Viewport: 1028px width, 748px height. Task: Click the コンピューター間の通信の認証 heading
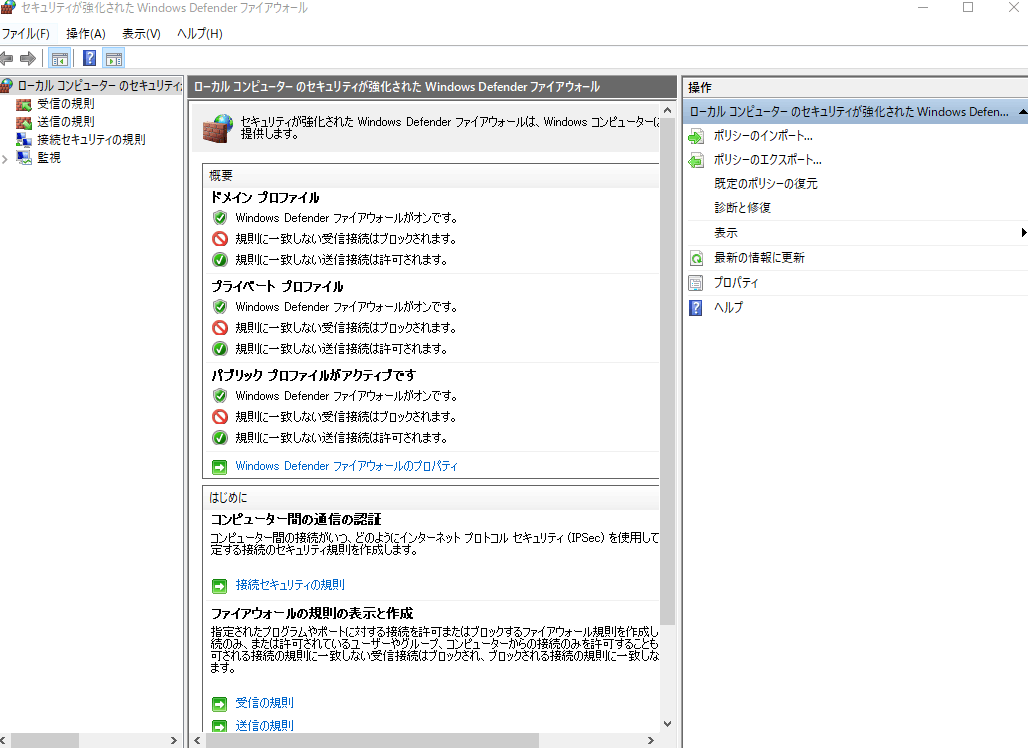coord(296,519)
